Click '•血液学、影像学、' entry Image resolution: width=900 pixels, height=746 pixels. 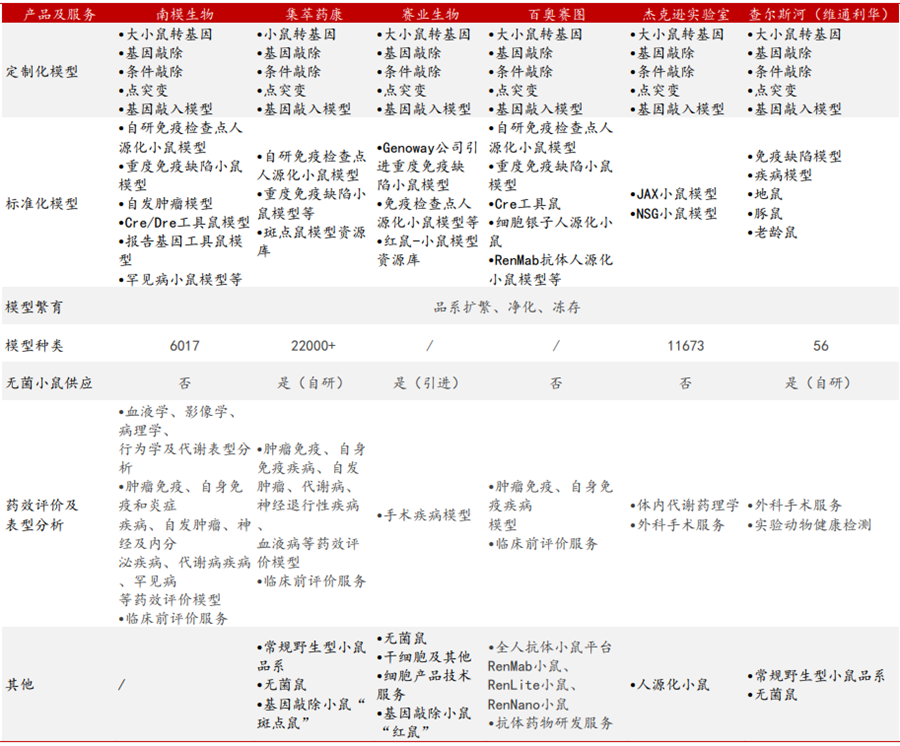pyautogui.click(x=177, y=411)
